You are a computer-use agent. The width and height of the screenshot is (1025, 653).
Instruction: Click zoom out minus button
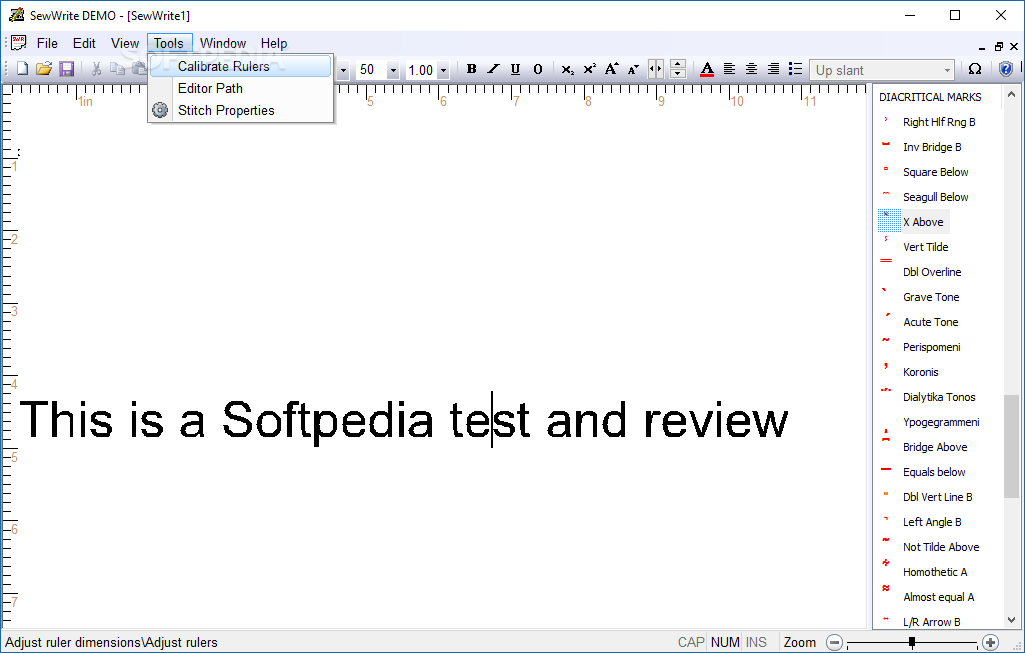834,643
